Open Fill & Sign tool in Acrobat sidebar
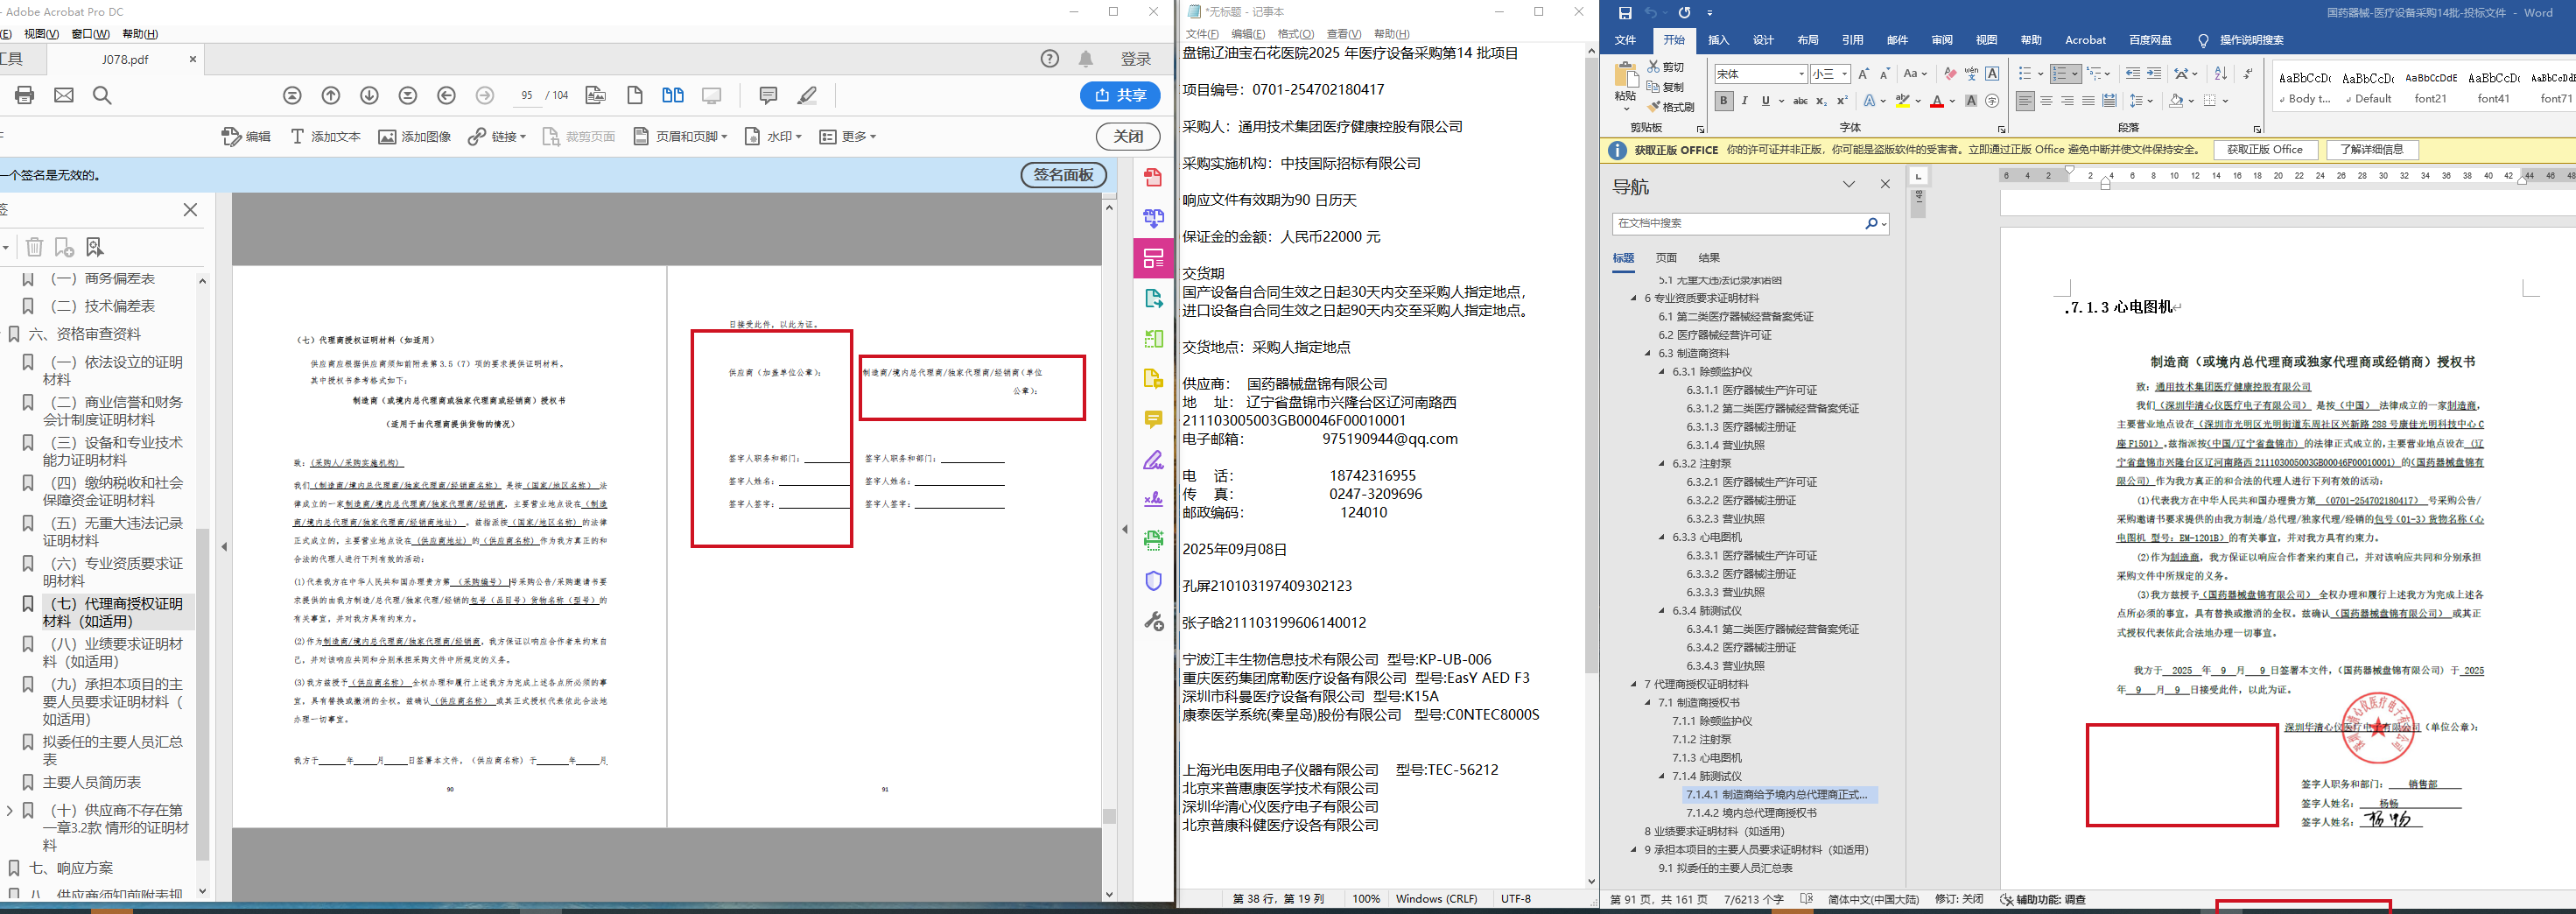This screenshot has width=2576, height=914. tap(1153, 460)
